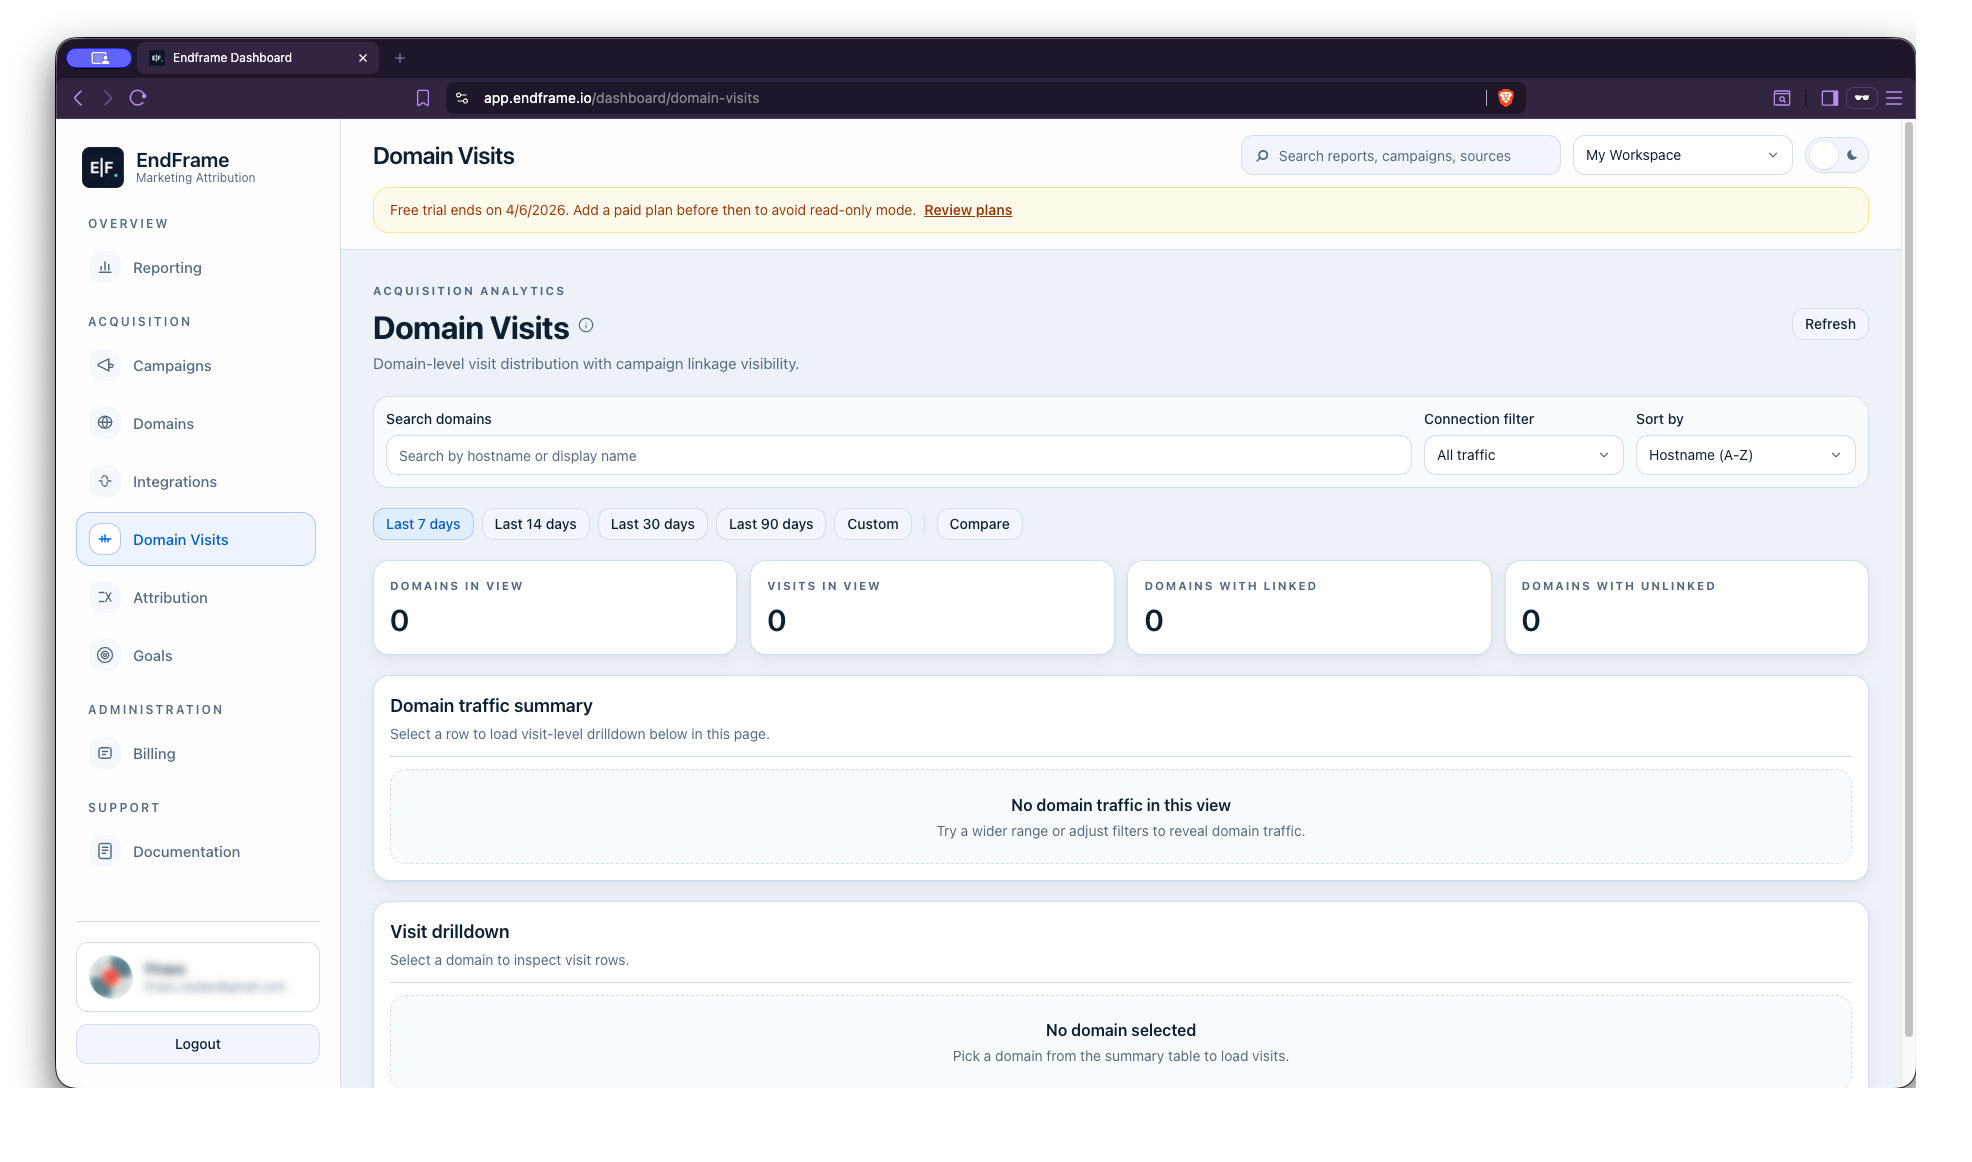The height and width of the screenshot is (1162, 1972).
Task: Click the Integrations sidebar icon
Action: [105, 481]
